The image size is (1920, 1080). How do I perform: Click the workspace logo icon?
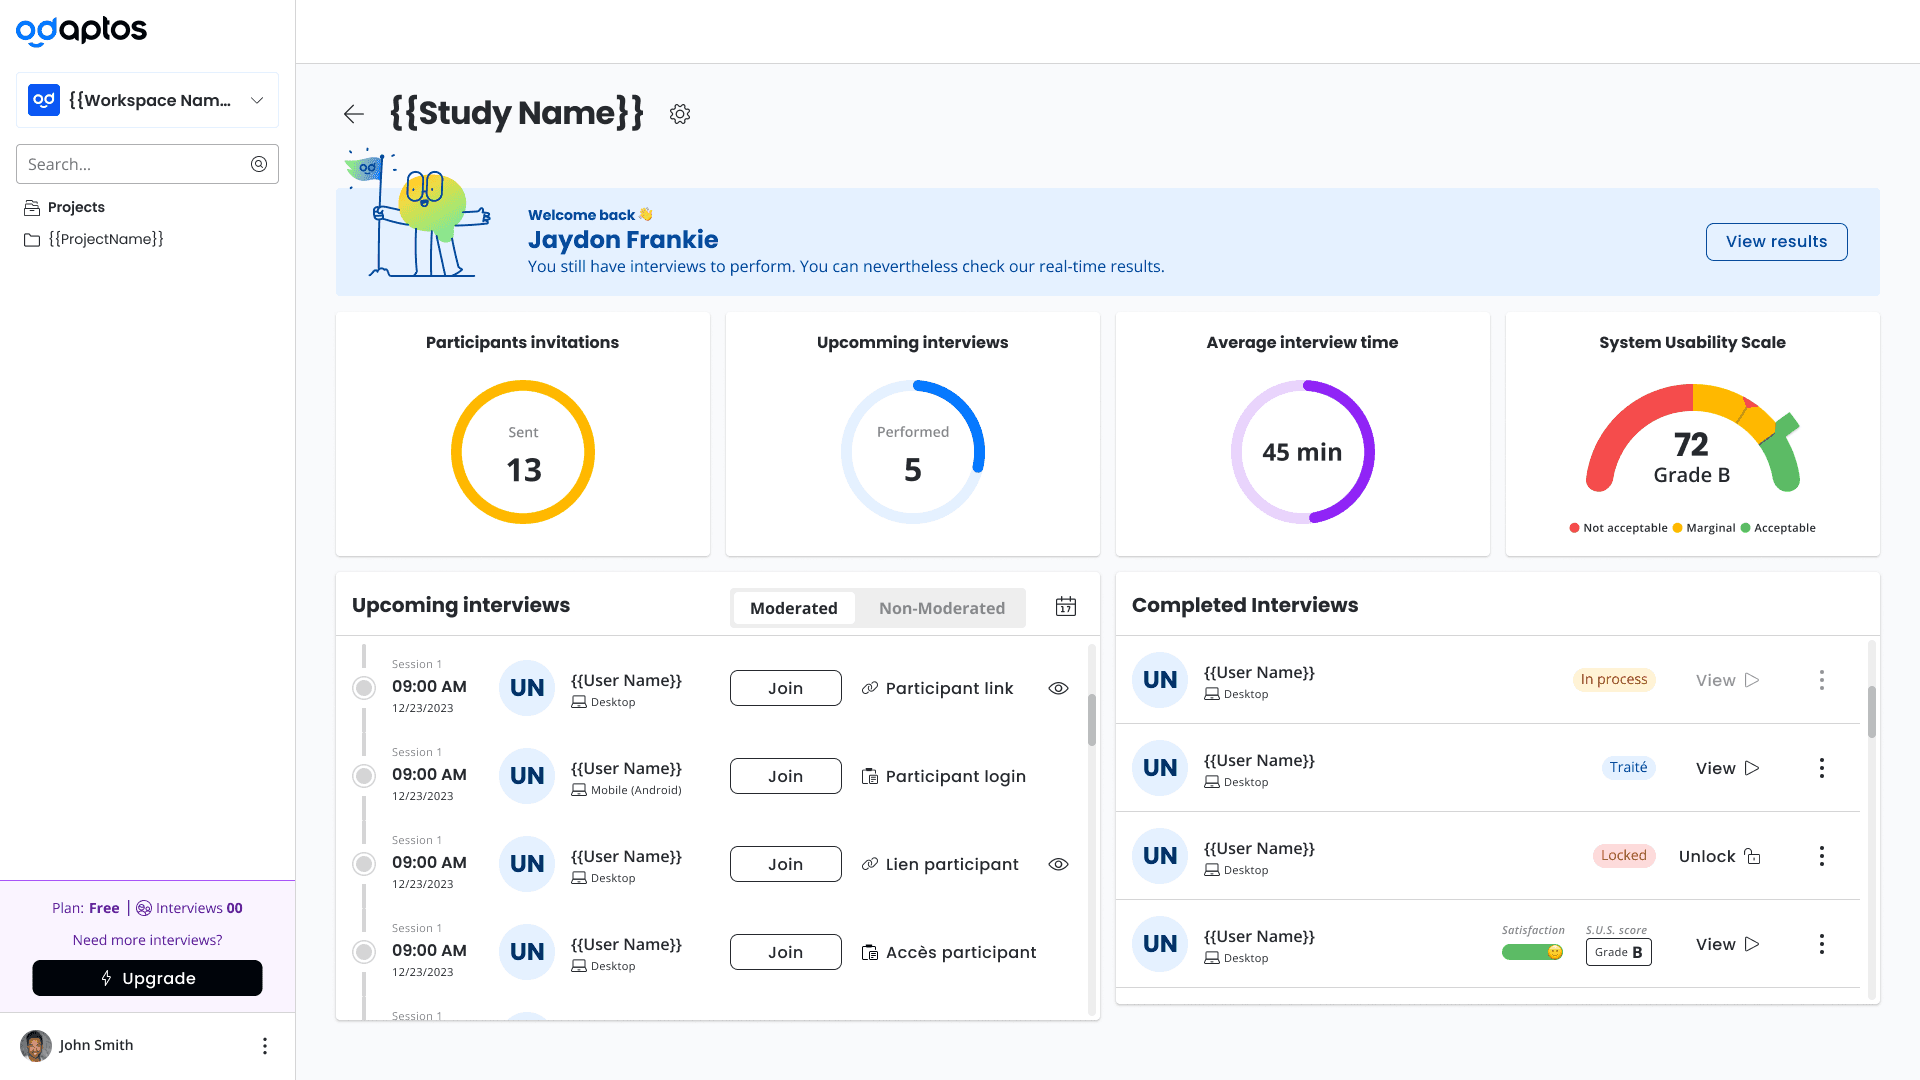pos(44,100)
